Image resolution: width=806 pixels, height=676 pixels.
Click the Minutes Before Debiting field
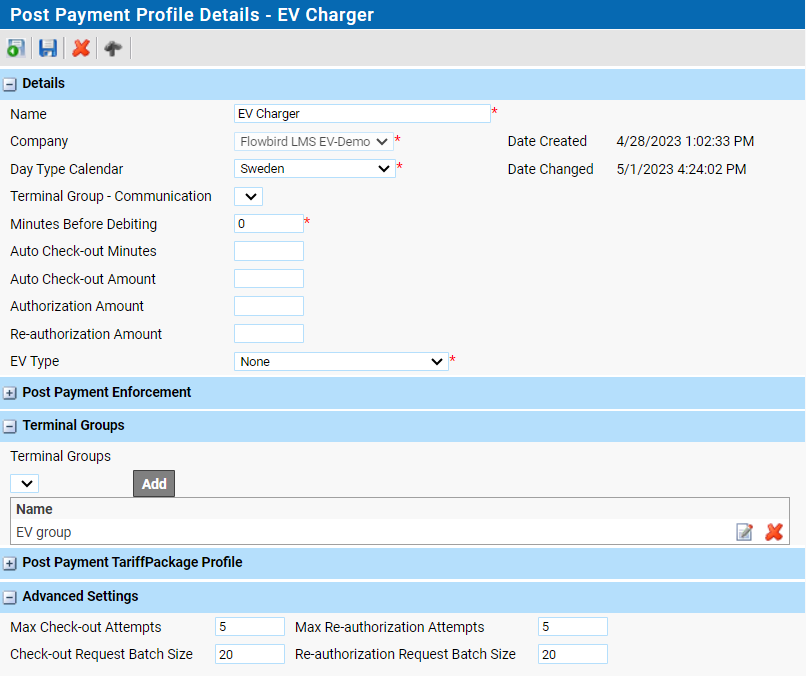coord(269,224)
